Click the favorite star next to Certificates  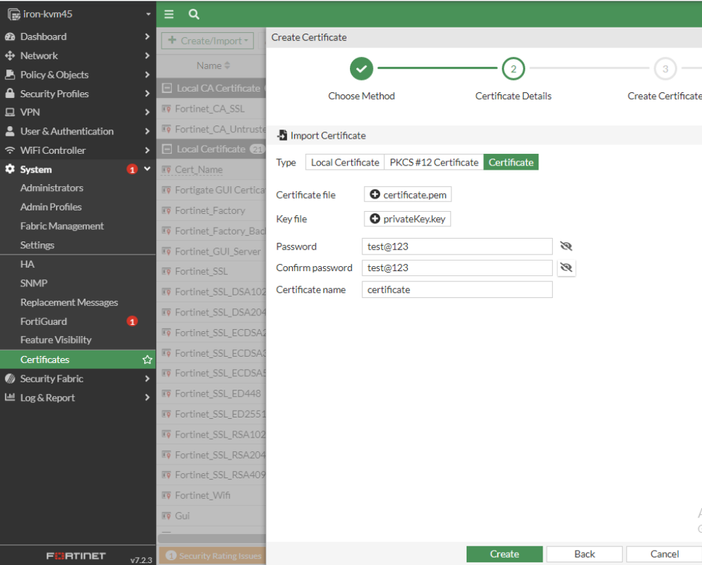(147, 360)
